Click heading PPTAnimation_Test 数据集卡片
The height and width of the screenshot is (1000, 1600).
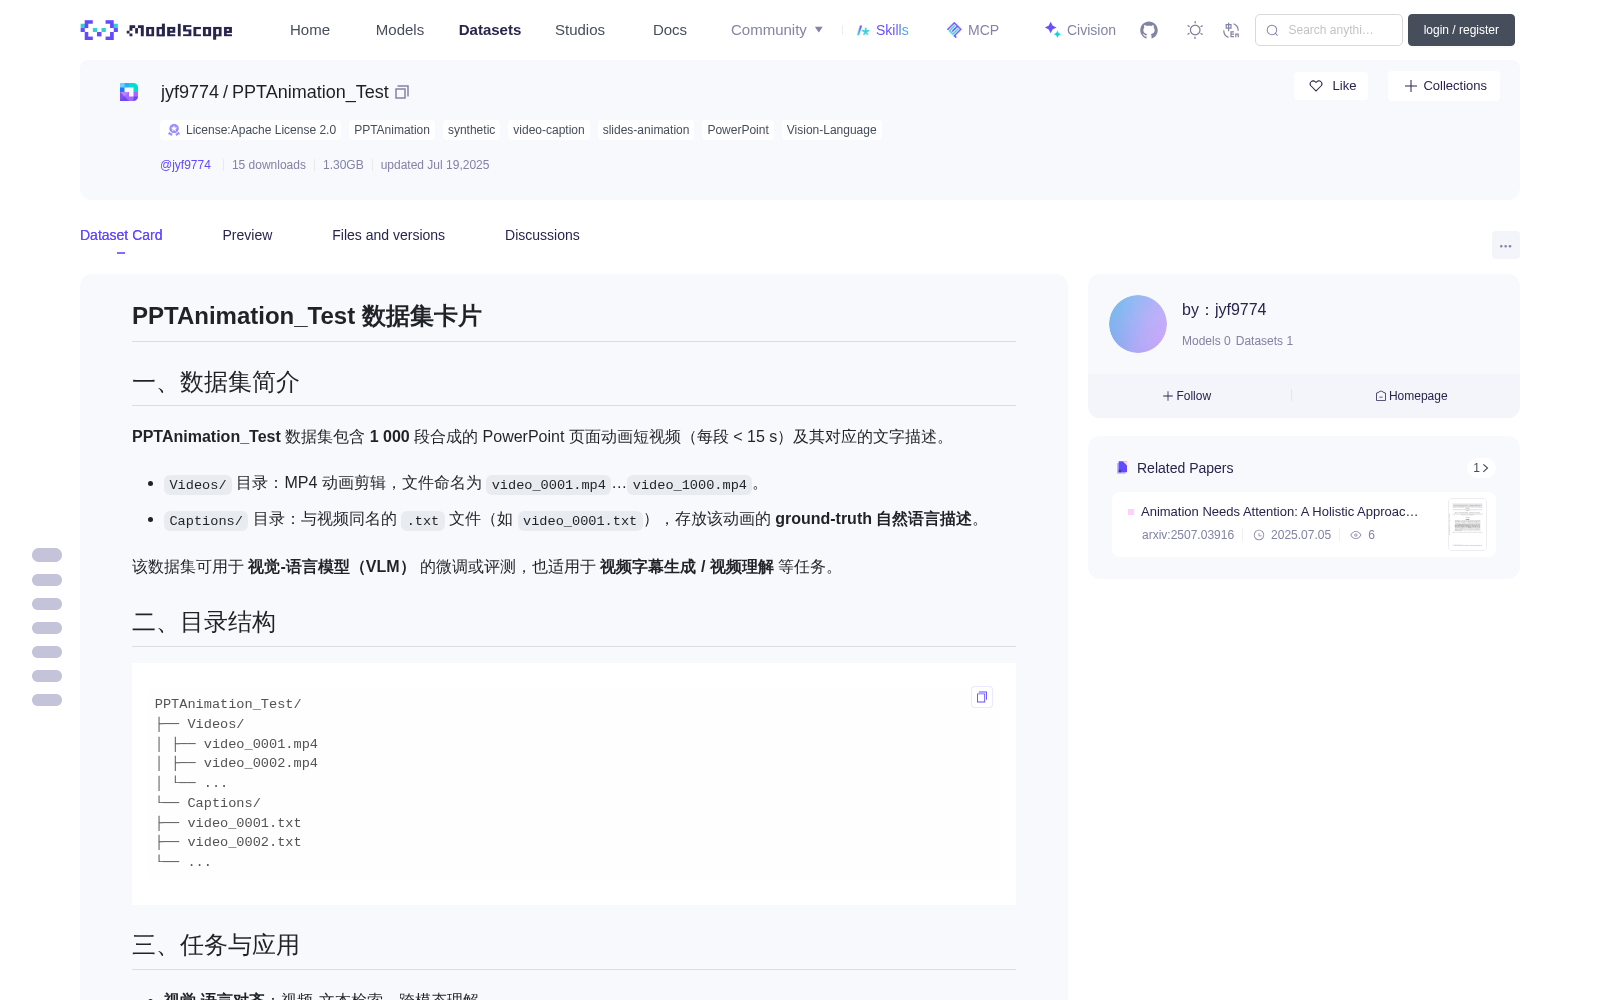click(x=307, y=316)
